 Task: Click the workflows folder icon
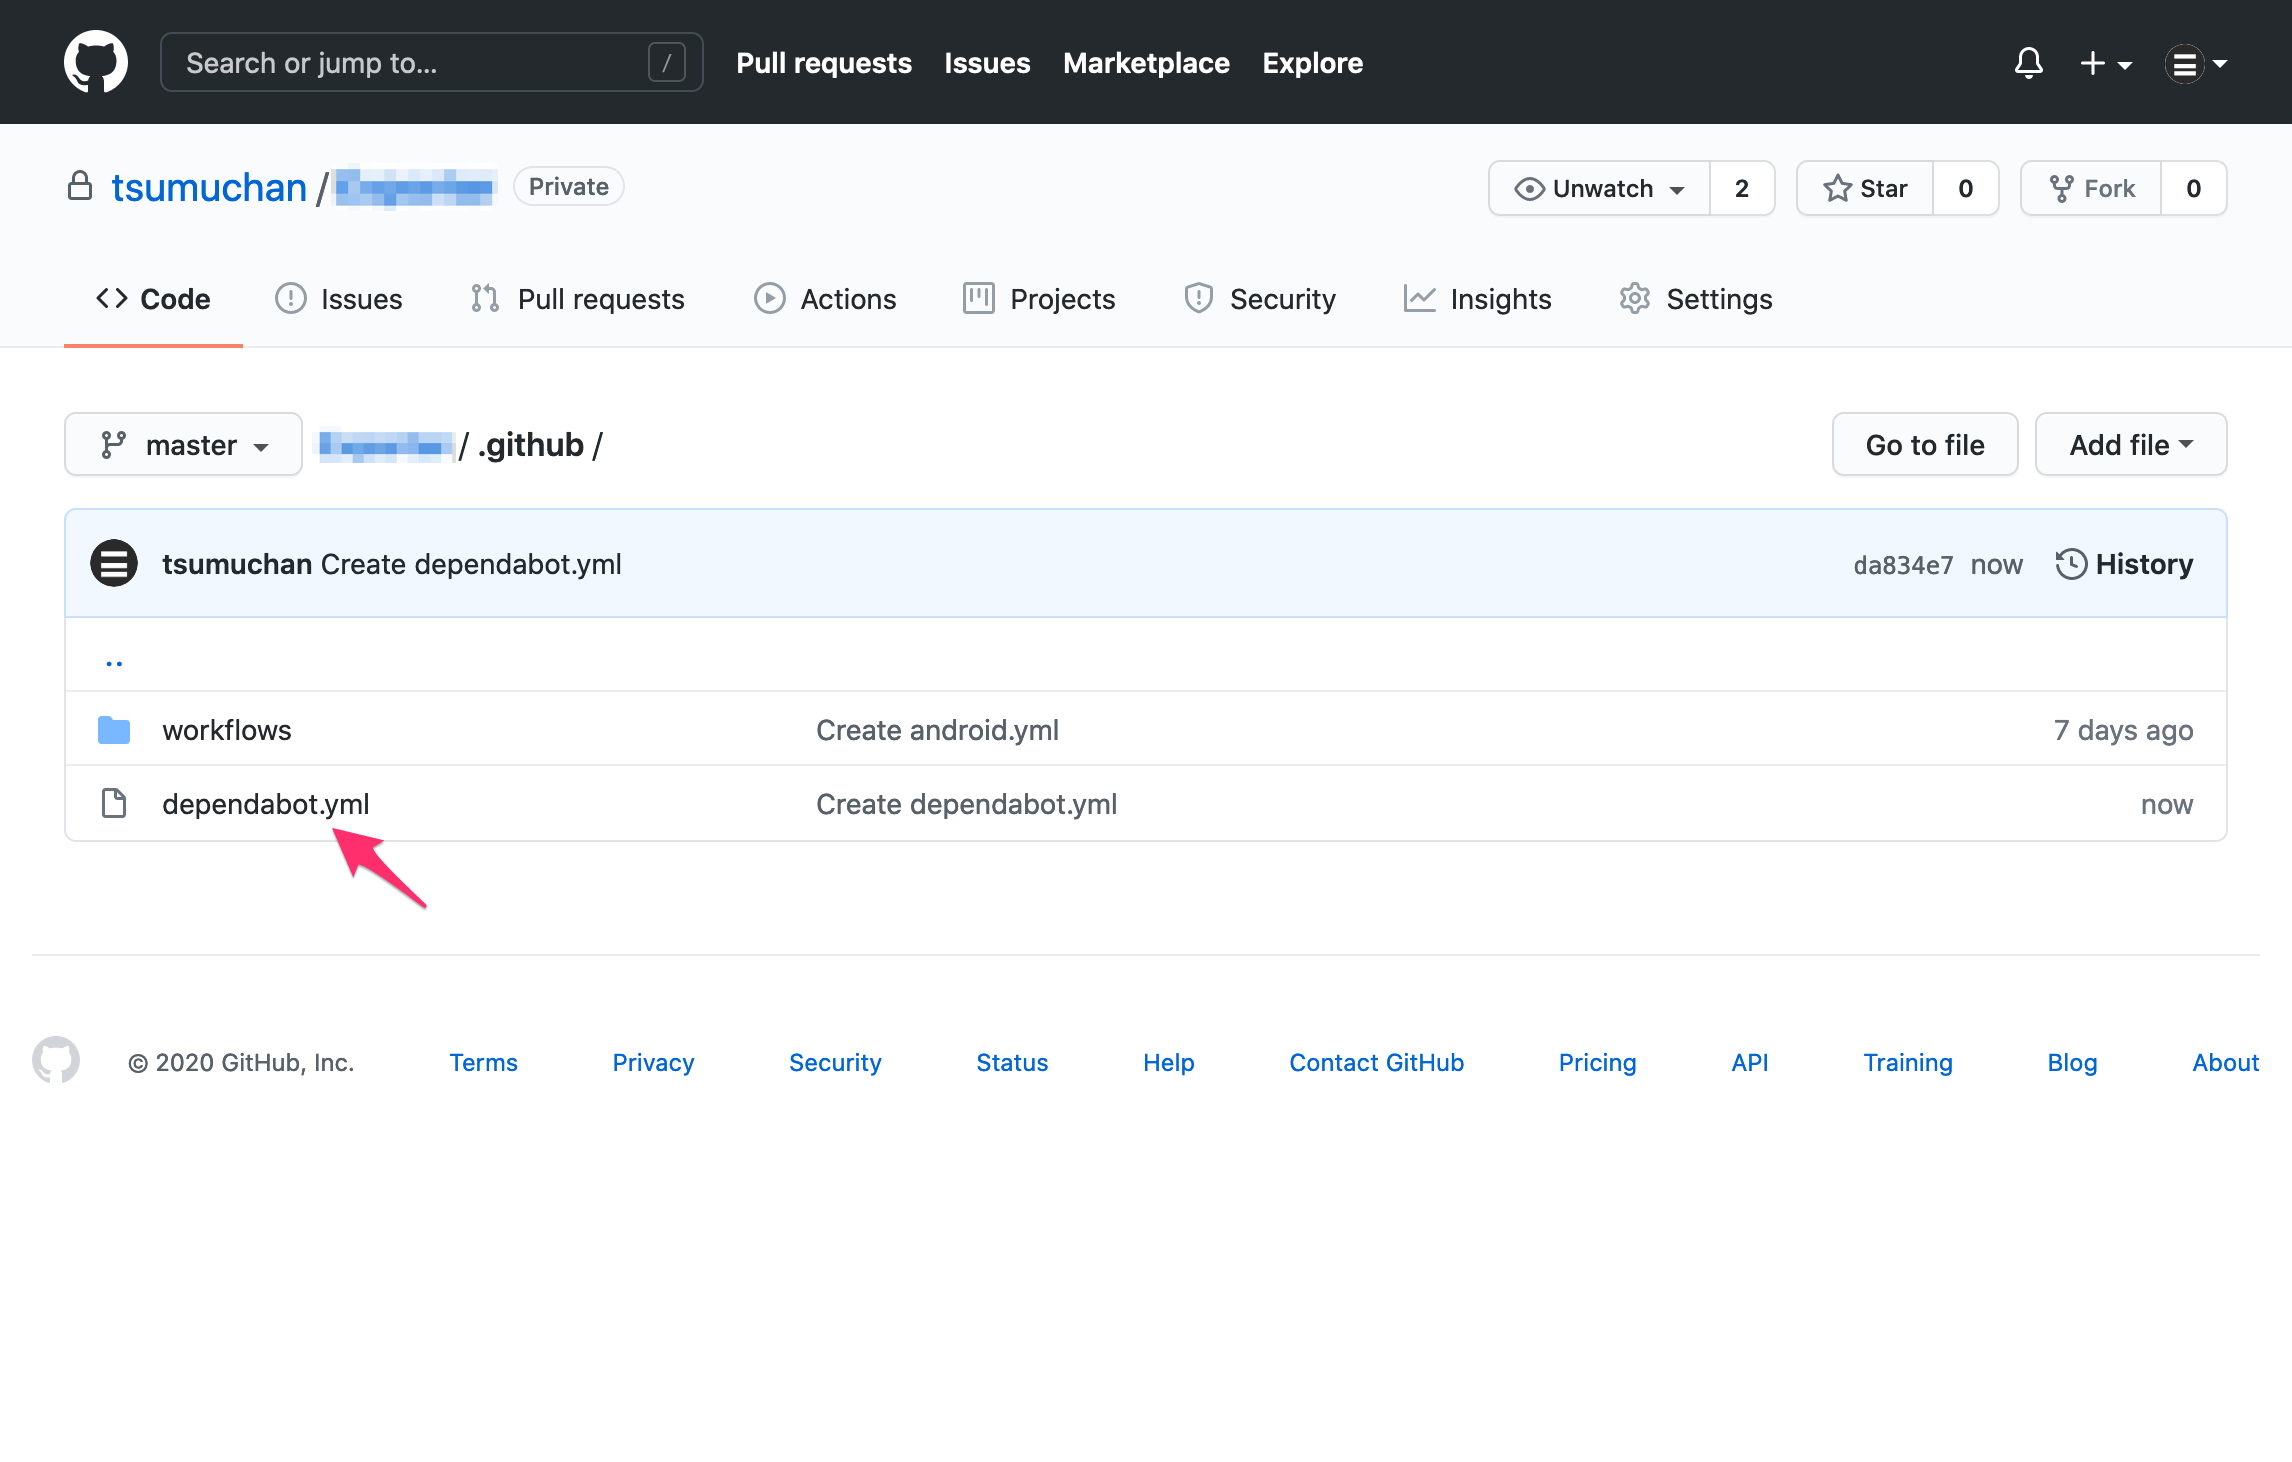point(114,730)
